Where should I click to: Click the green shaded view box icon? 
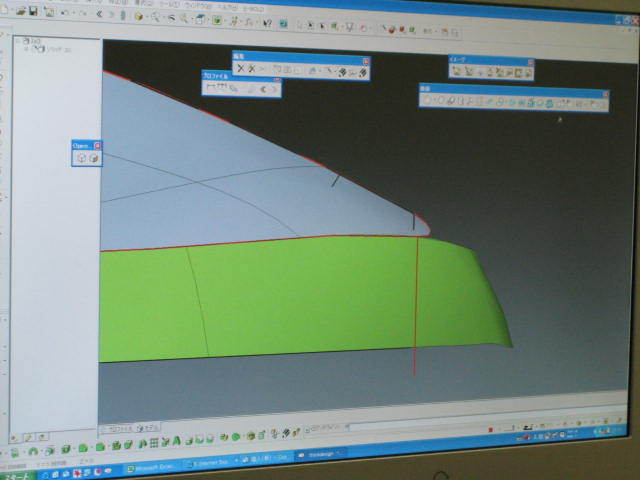click(x=217, y=20)
